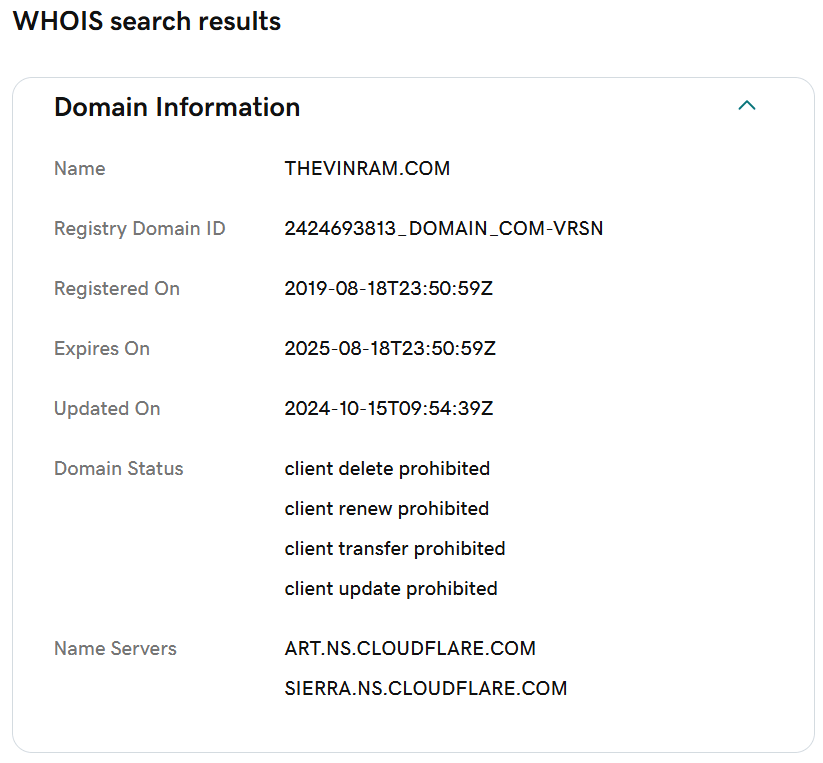Click the Registry Domain ID label
Image resolution: width=823 pixels, height=763 pixels.
click(140, 228)
